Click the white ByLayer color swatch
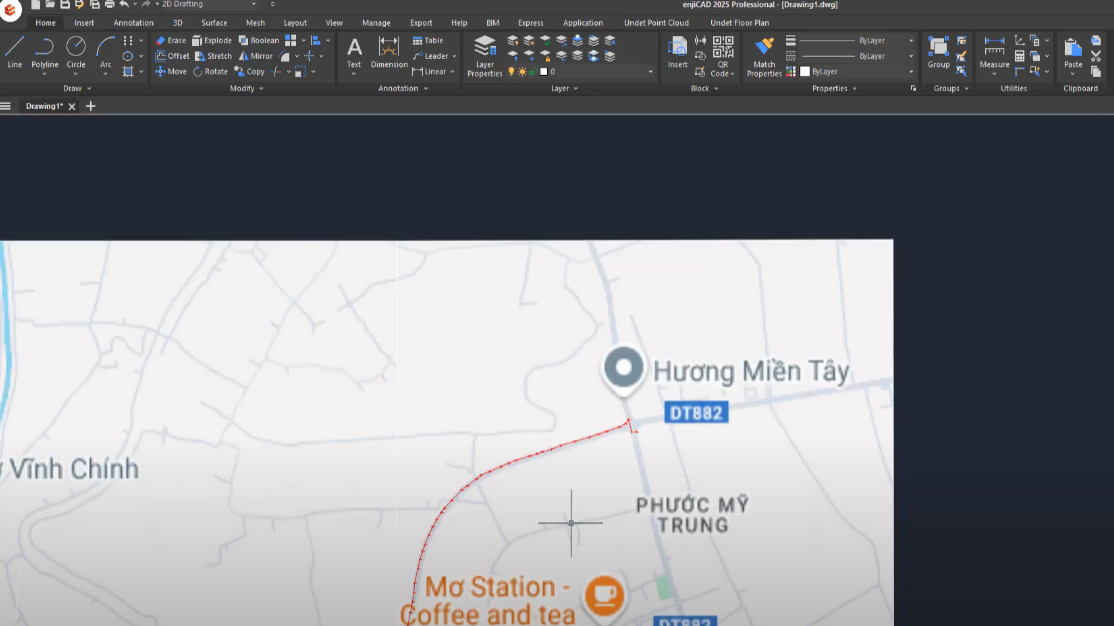Image resolution: width=1114 pixels, height=626 pixels. click(805, 72)
